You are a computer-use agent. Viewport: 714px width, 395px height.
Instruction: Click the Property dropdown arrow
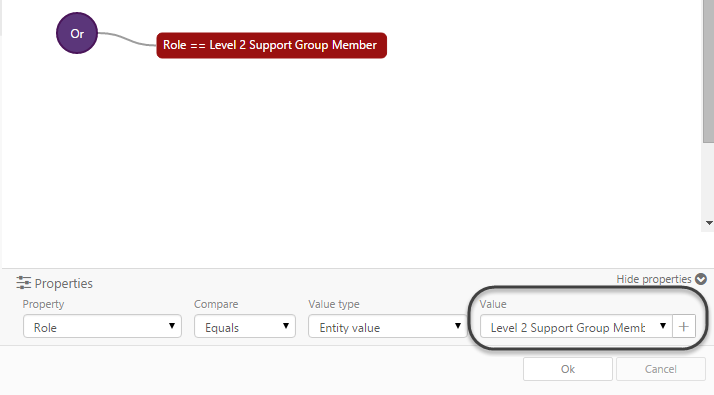point(172,326)
